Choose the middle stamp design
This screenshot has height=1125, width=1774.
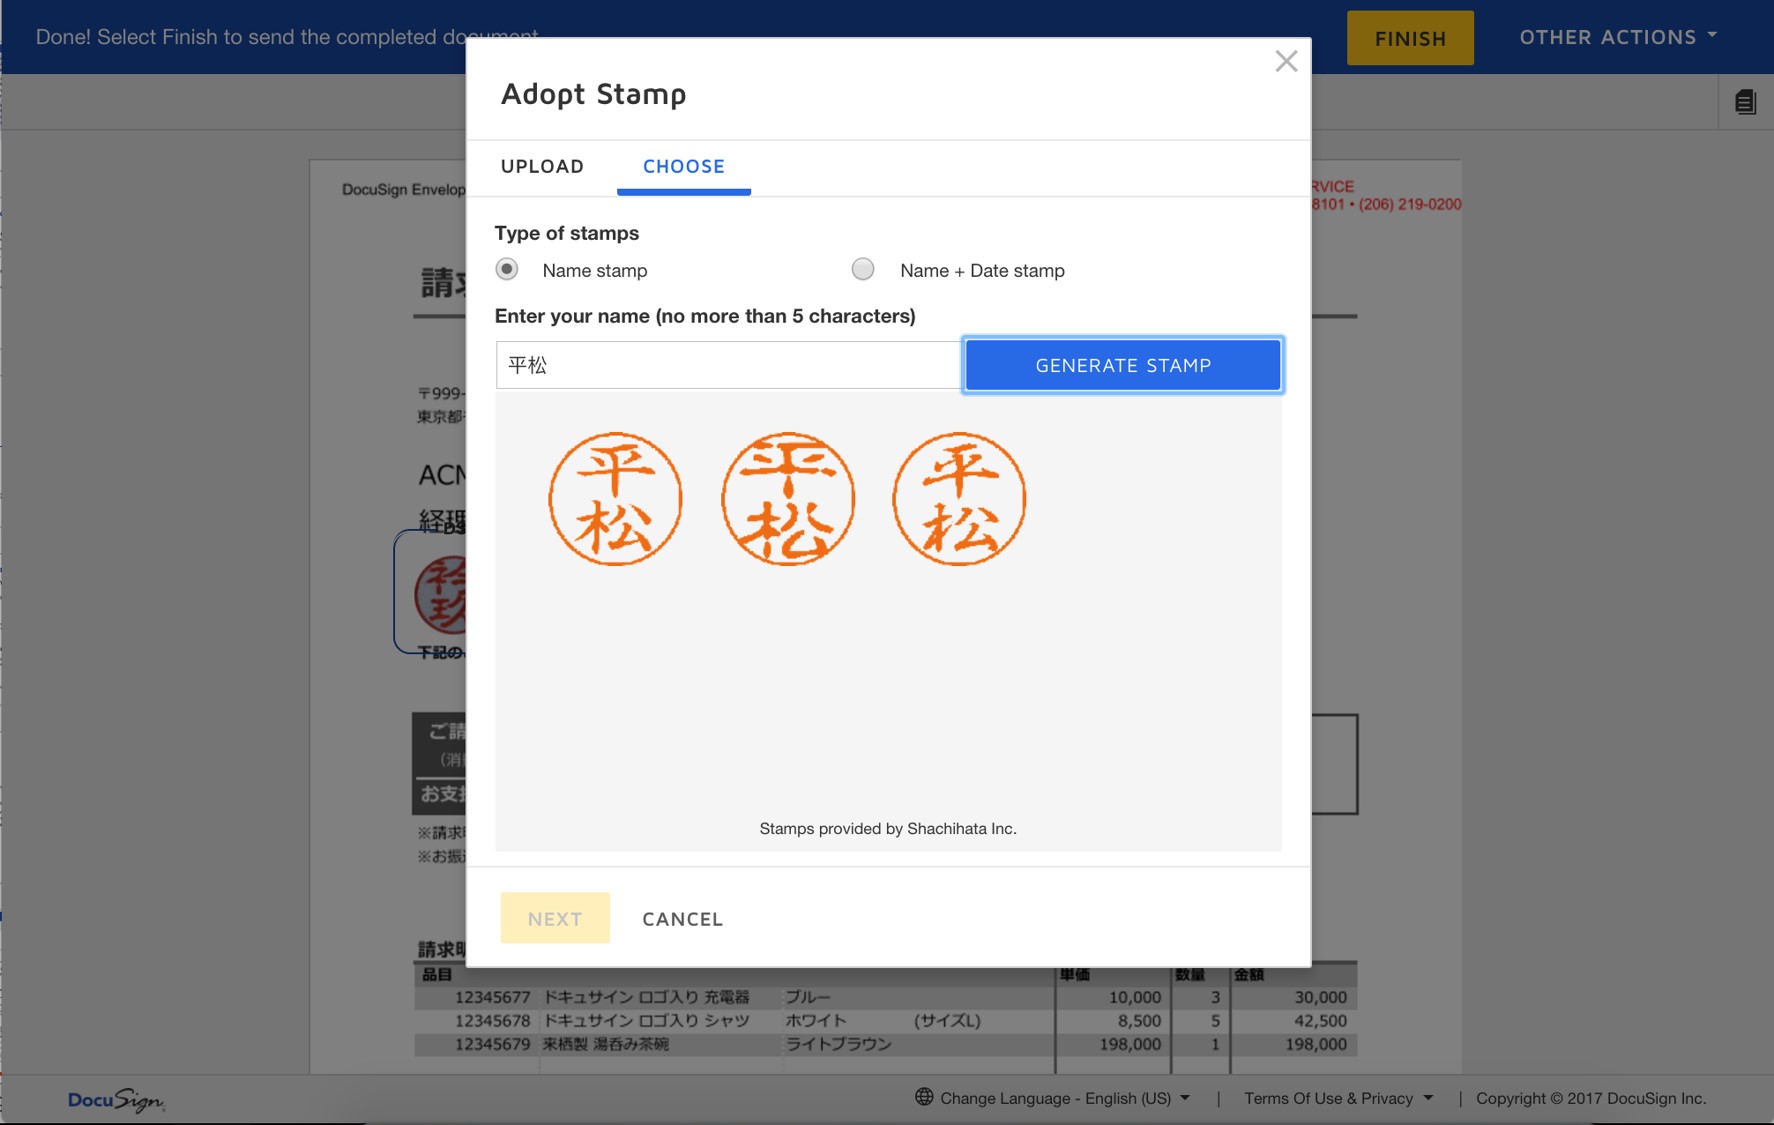[788, 498]
